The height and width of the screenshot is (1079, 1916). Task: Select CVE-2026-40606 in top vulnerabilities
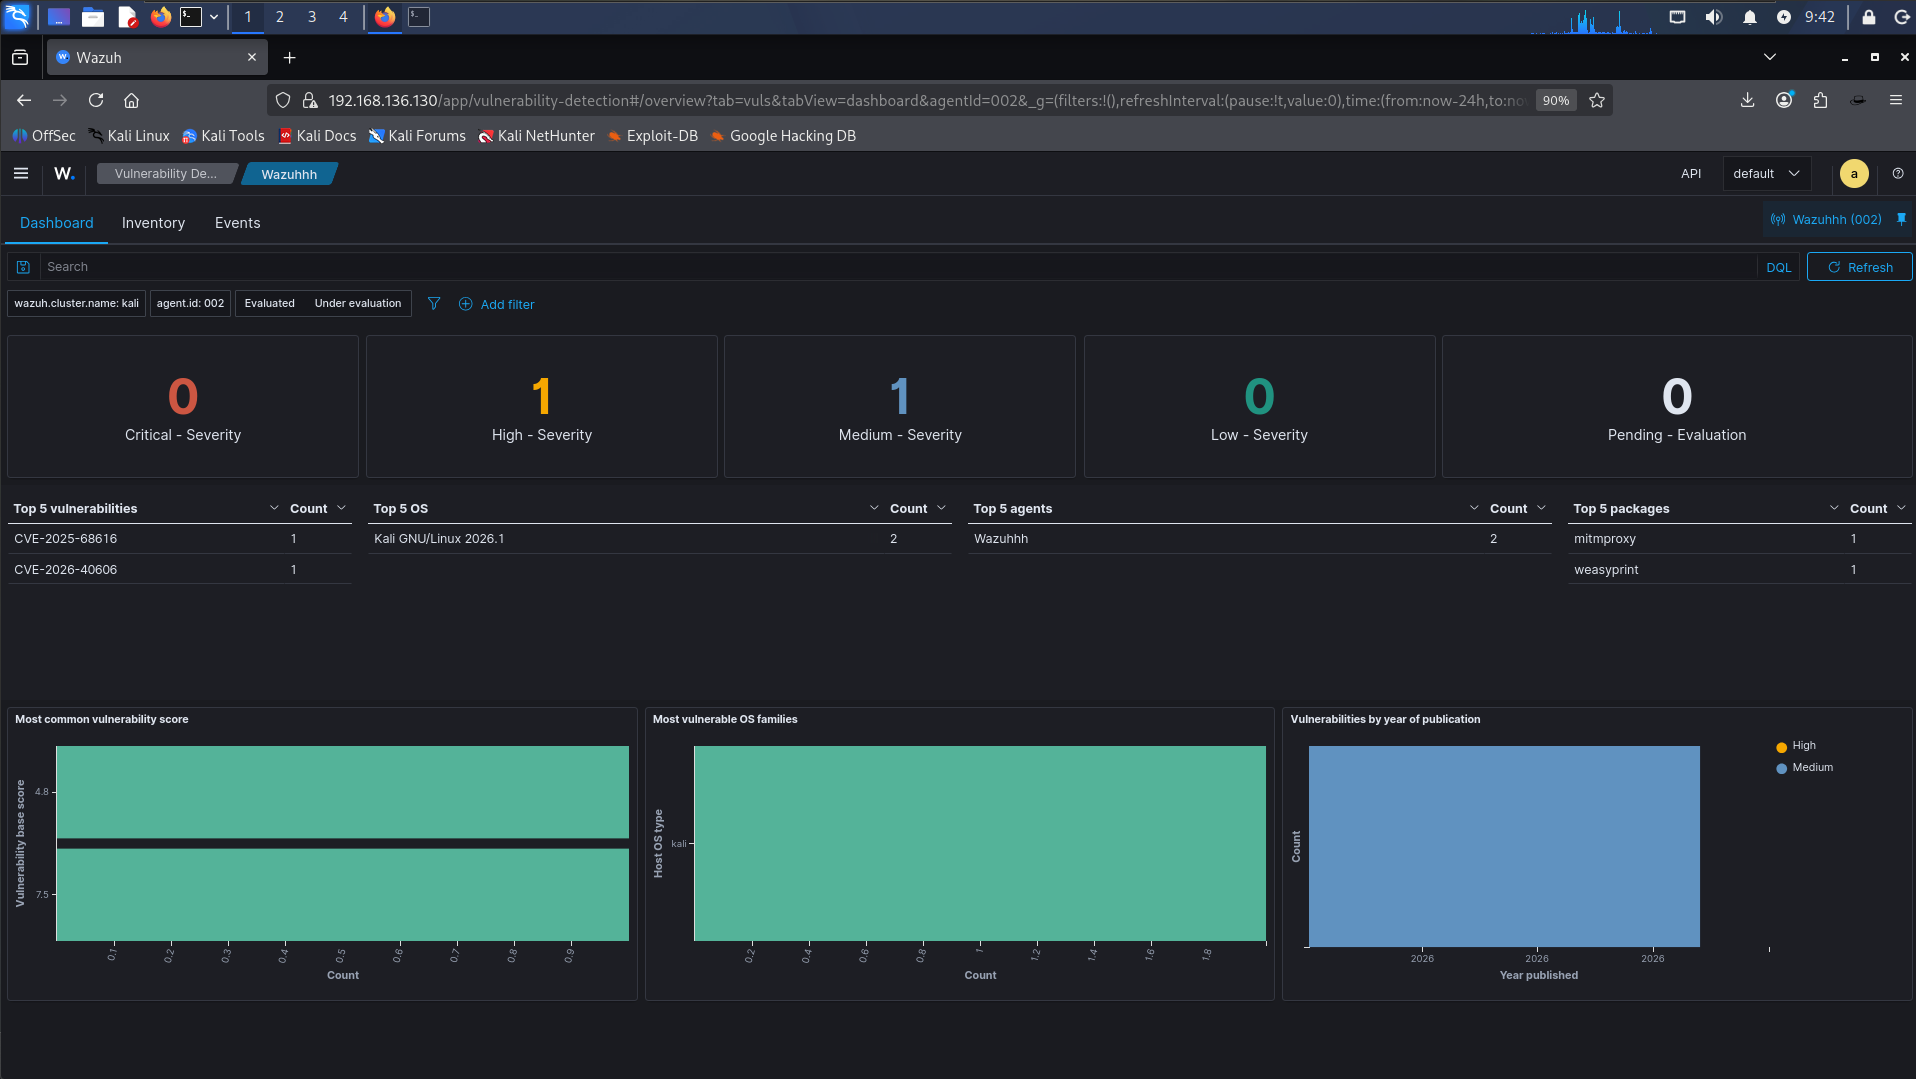coord(66,569)
